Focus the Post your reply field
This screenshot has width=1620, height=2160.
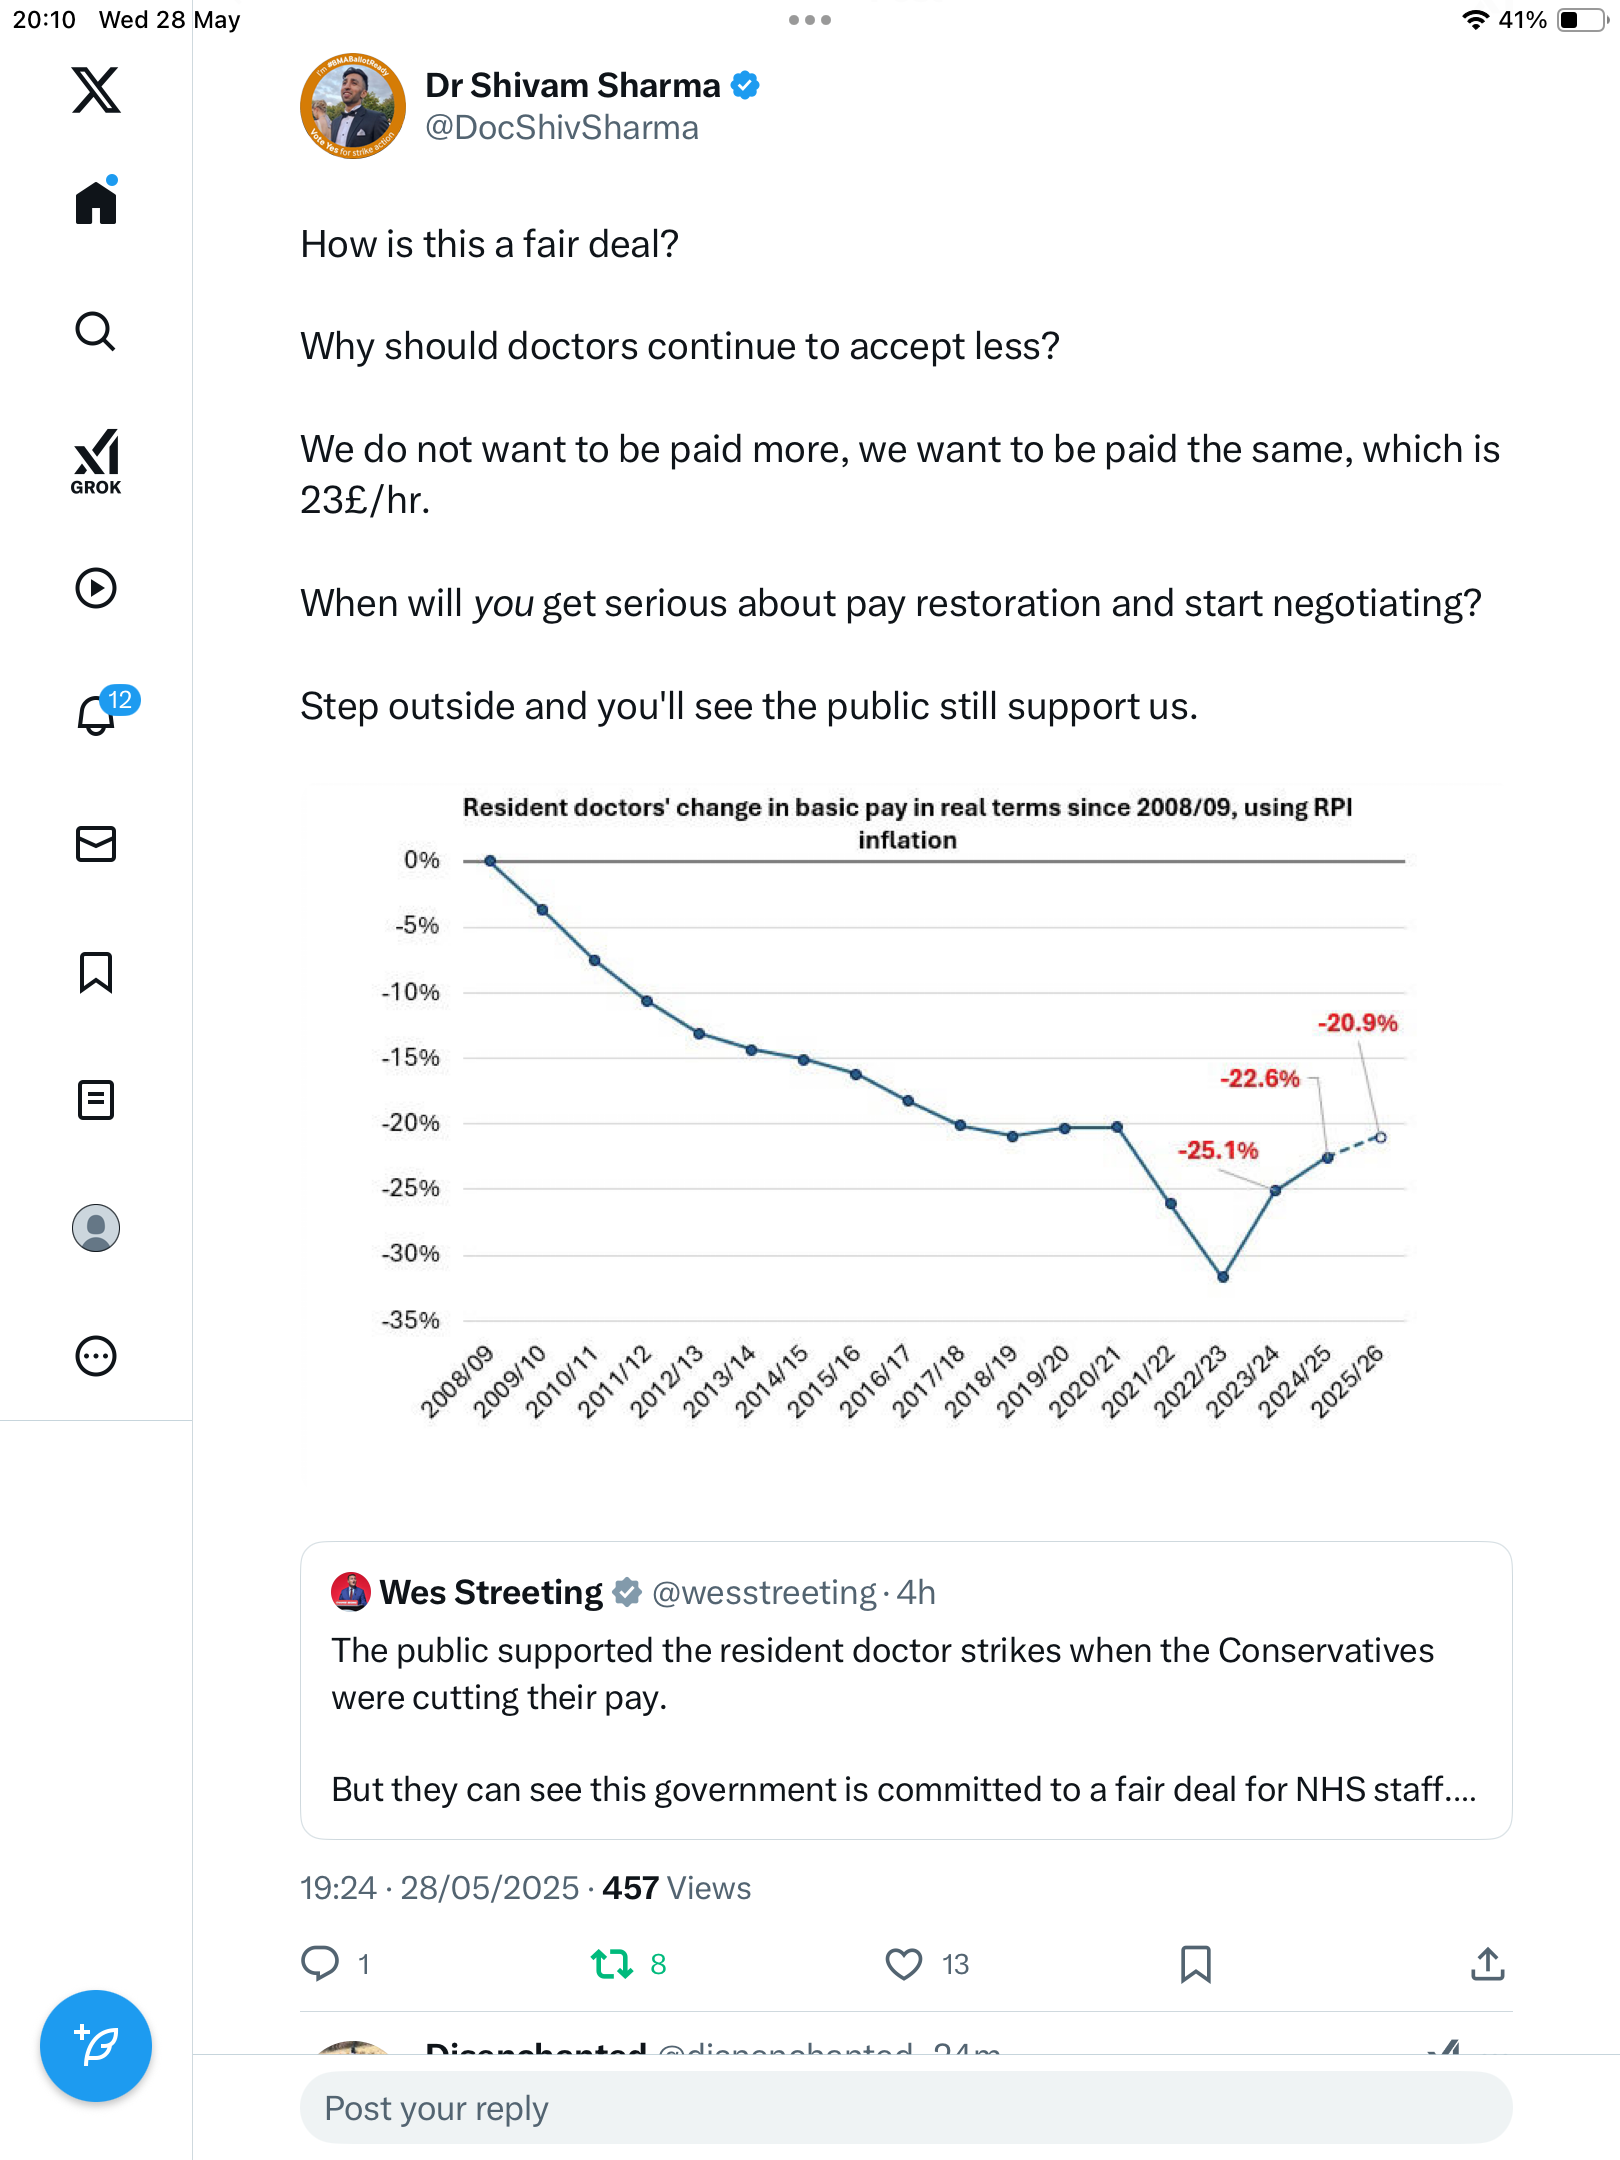click(x=906, y=2108)
